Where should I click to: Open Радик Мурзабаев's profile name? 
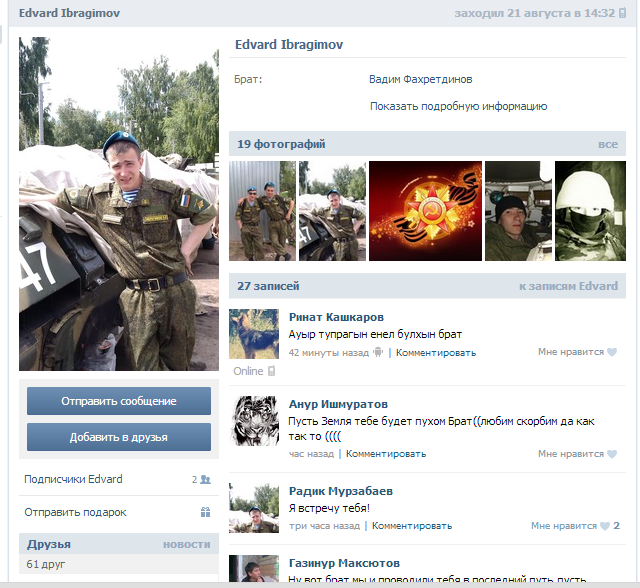click(341, 491)
